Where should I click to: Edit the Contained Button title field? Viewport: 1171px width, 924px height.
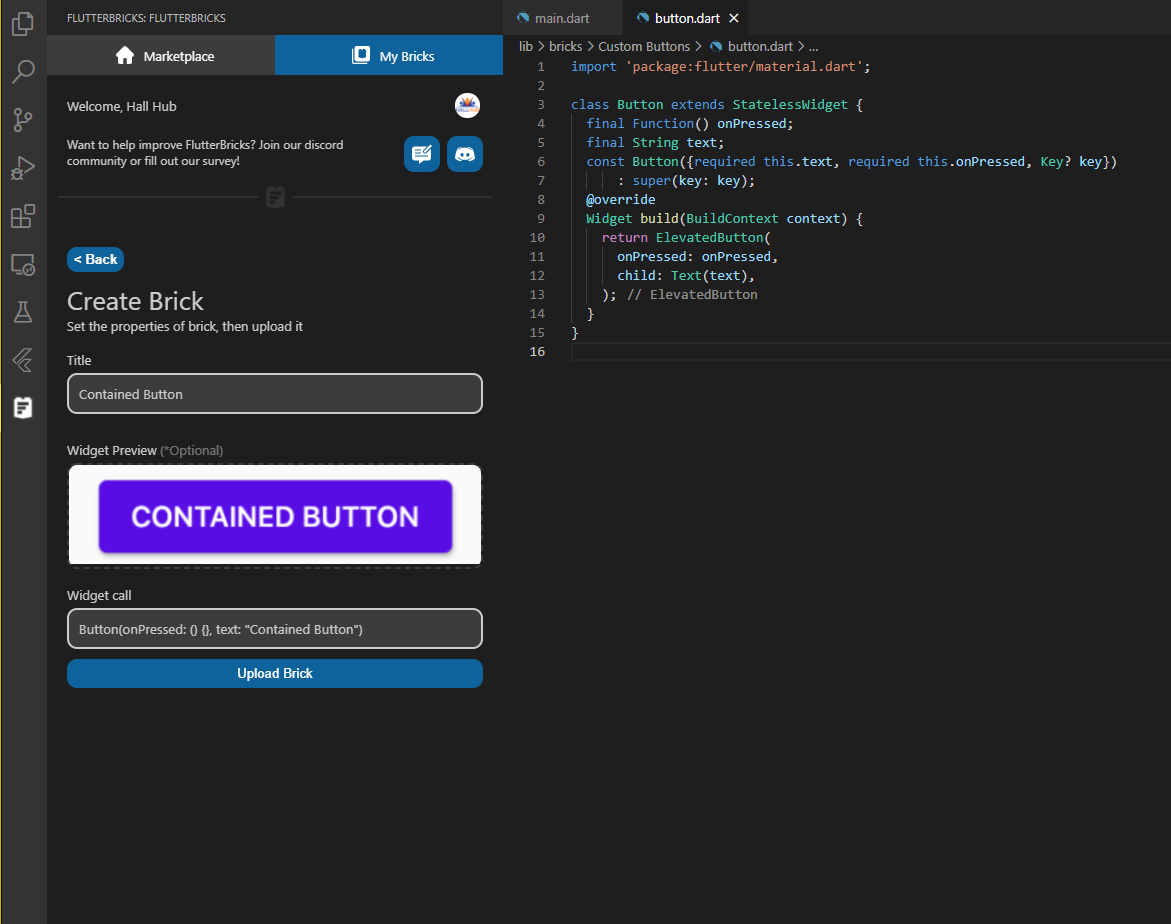coord(274,394)
